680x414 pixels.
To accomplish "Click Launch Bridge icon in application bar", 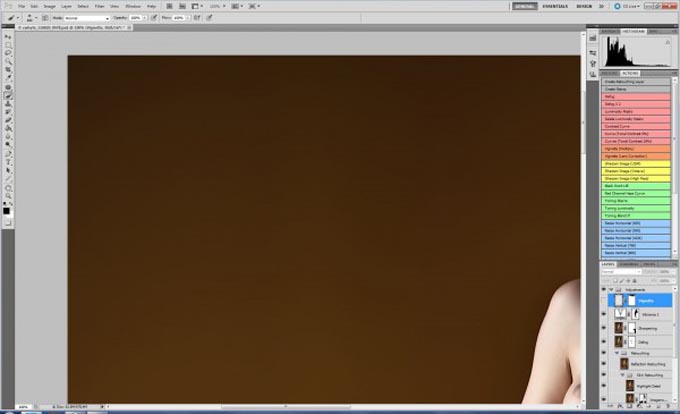I will coord(170,6).
